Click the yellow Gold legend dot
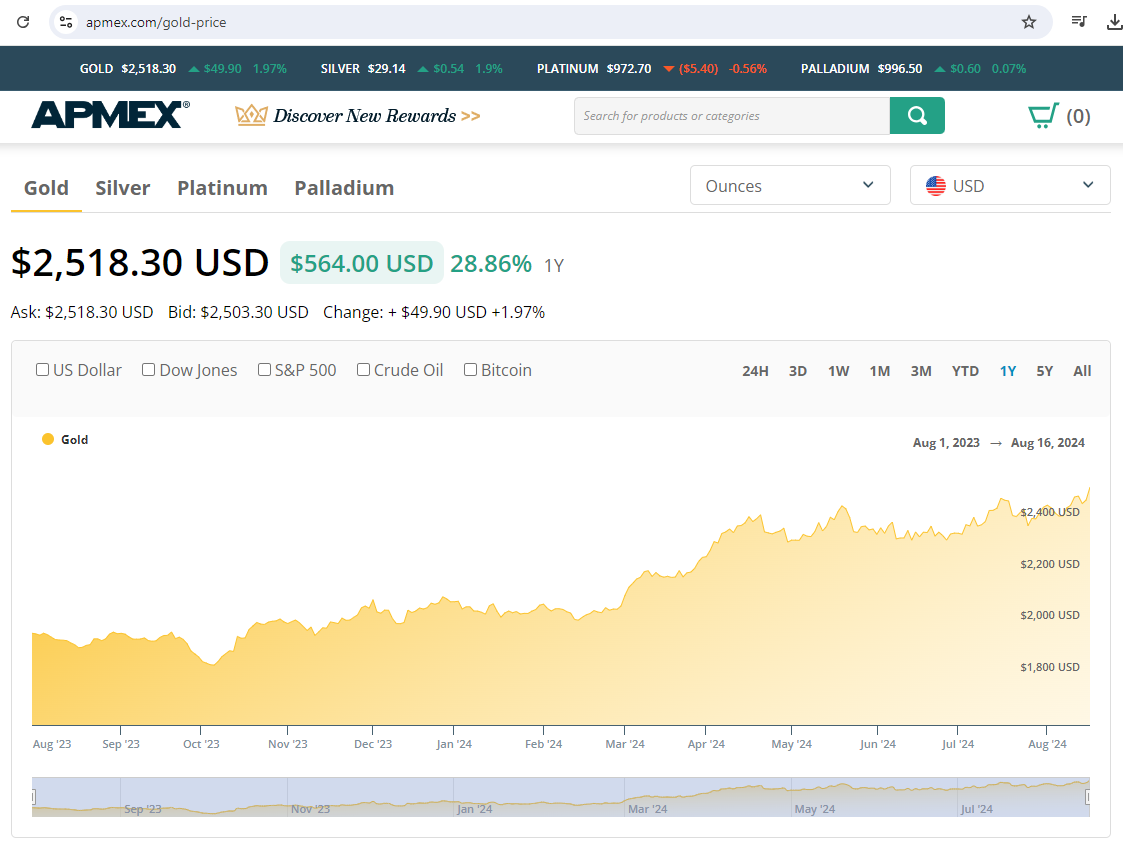 coord(48,439)
